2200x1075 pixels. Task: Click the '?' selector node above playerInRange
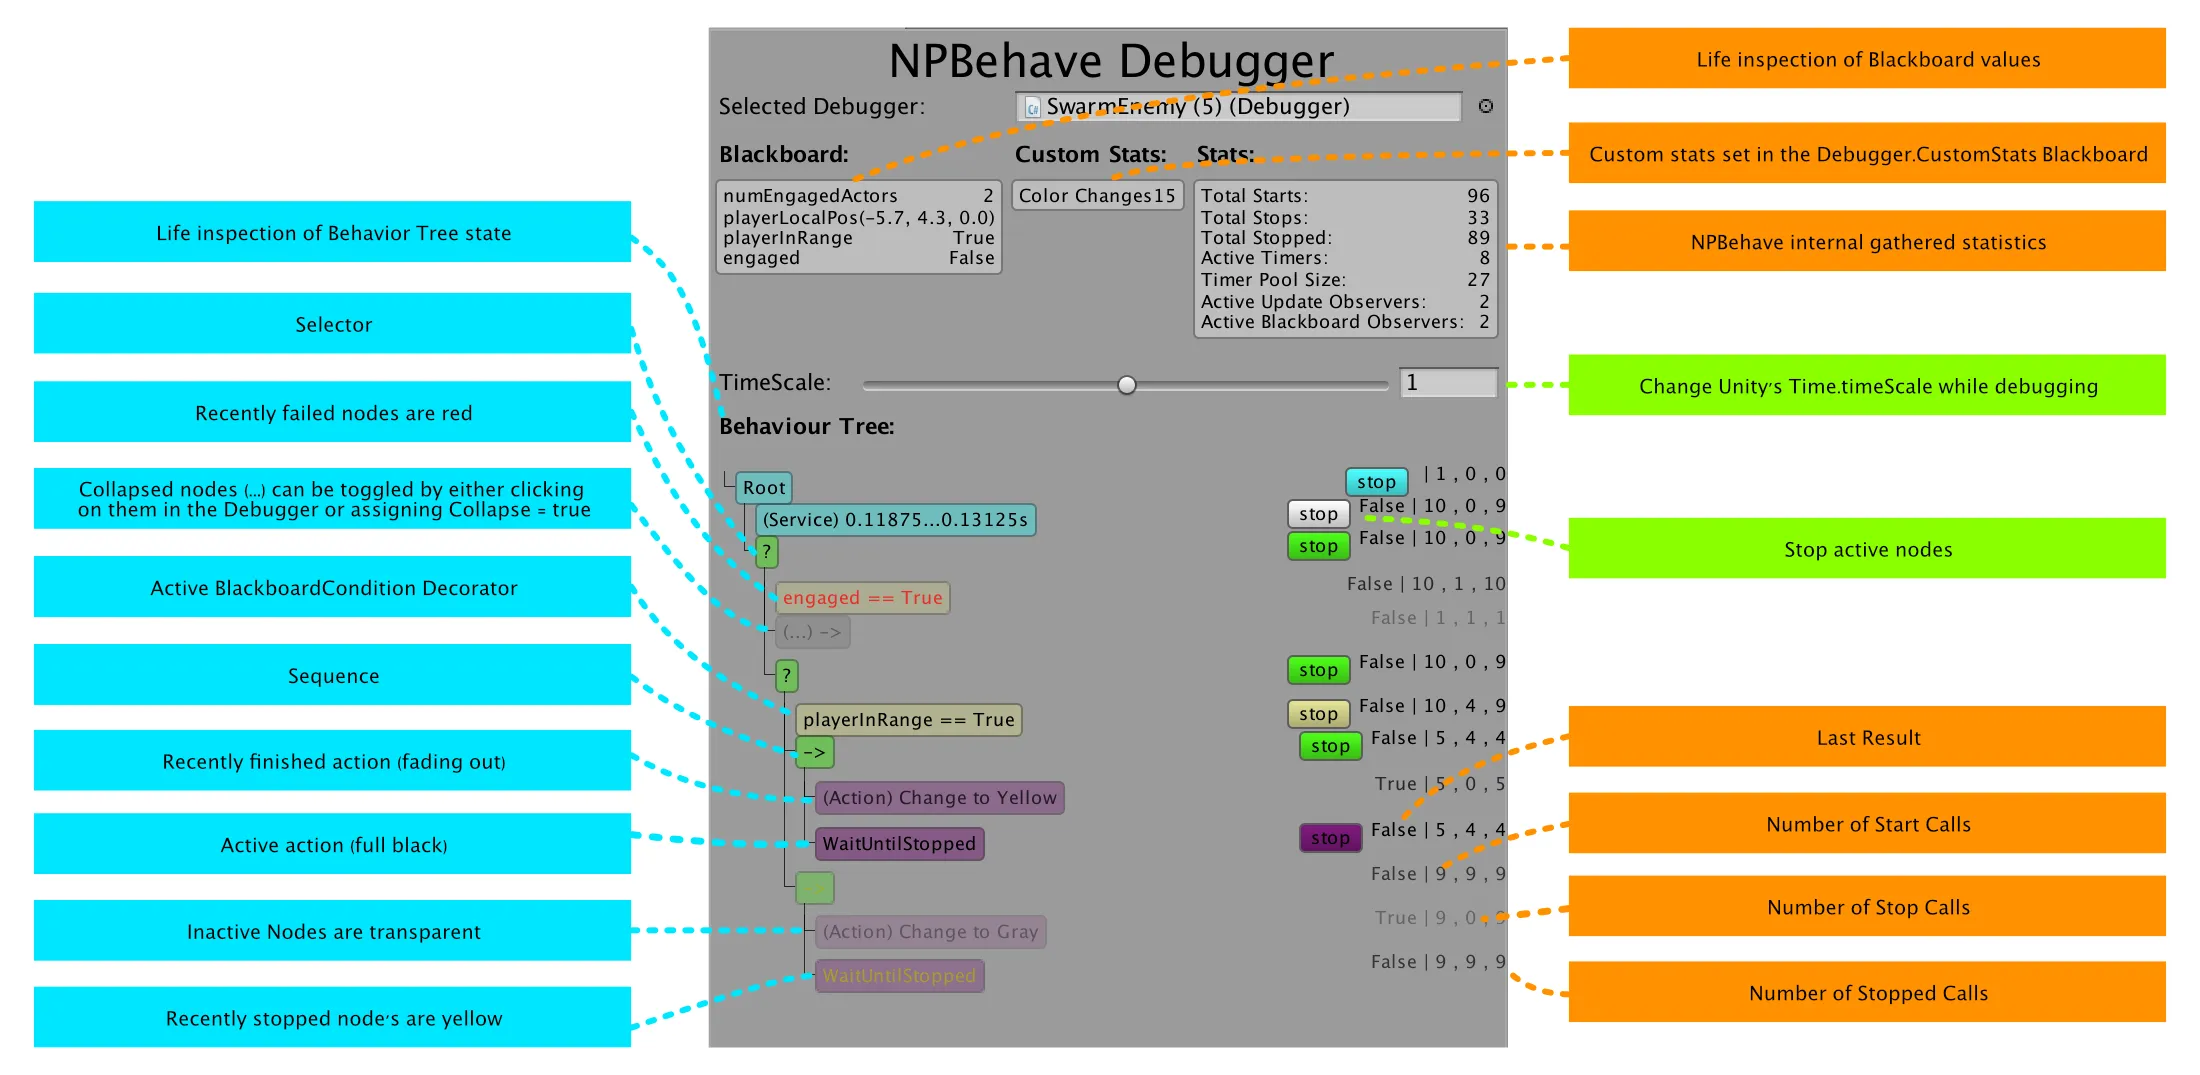click(787, 676)
